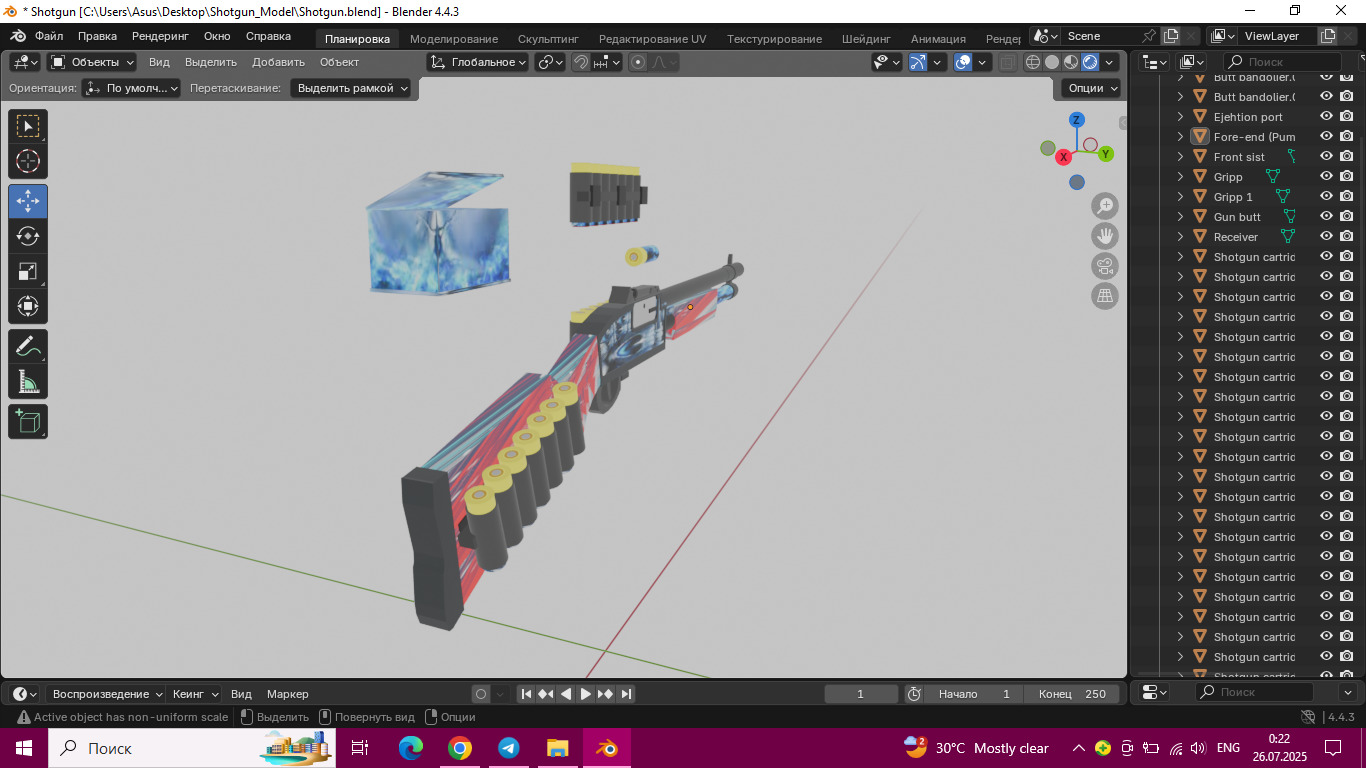1366x768 pixels.
Task: Open the Выделить рамкой drag dropdown
Action: 351,88
